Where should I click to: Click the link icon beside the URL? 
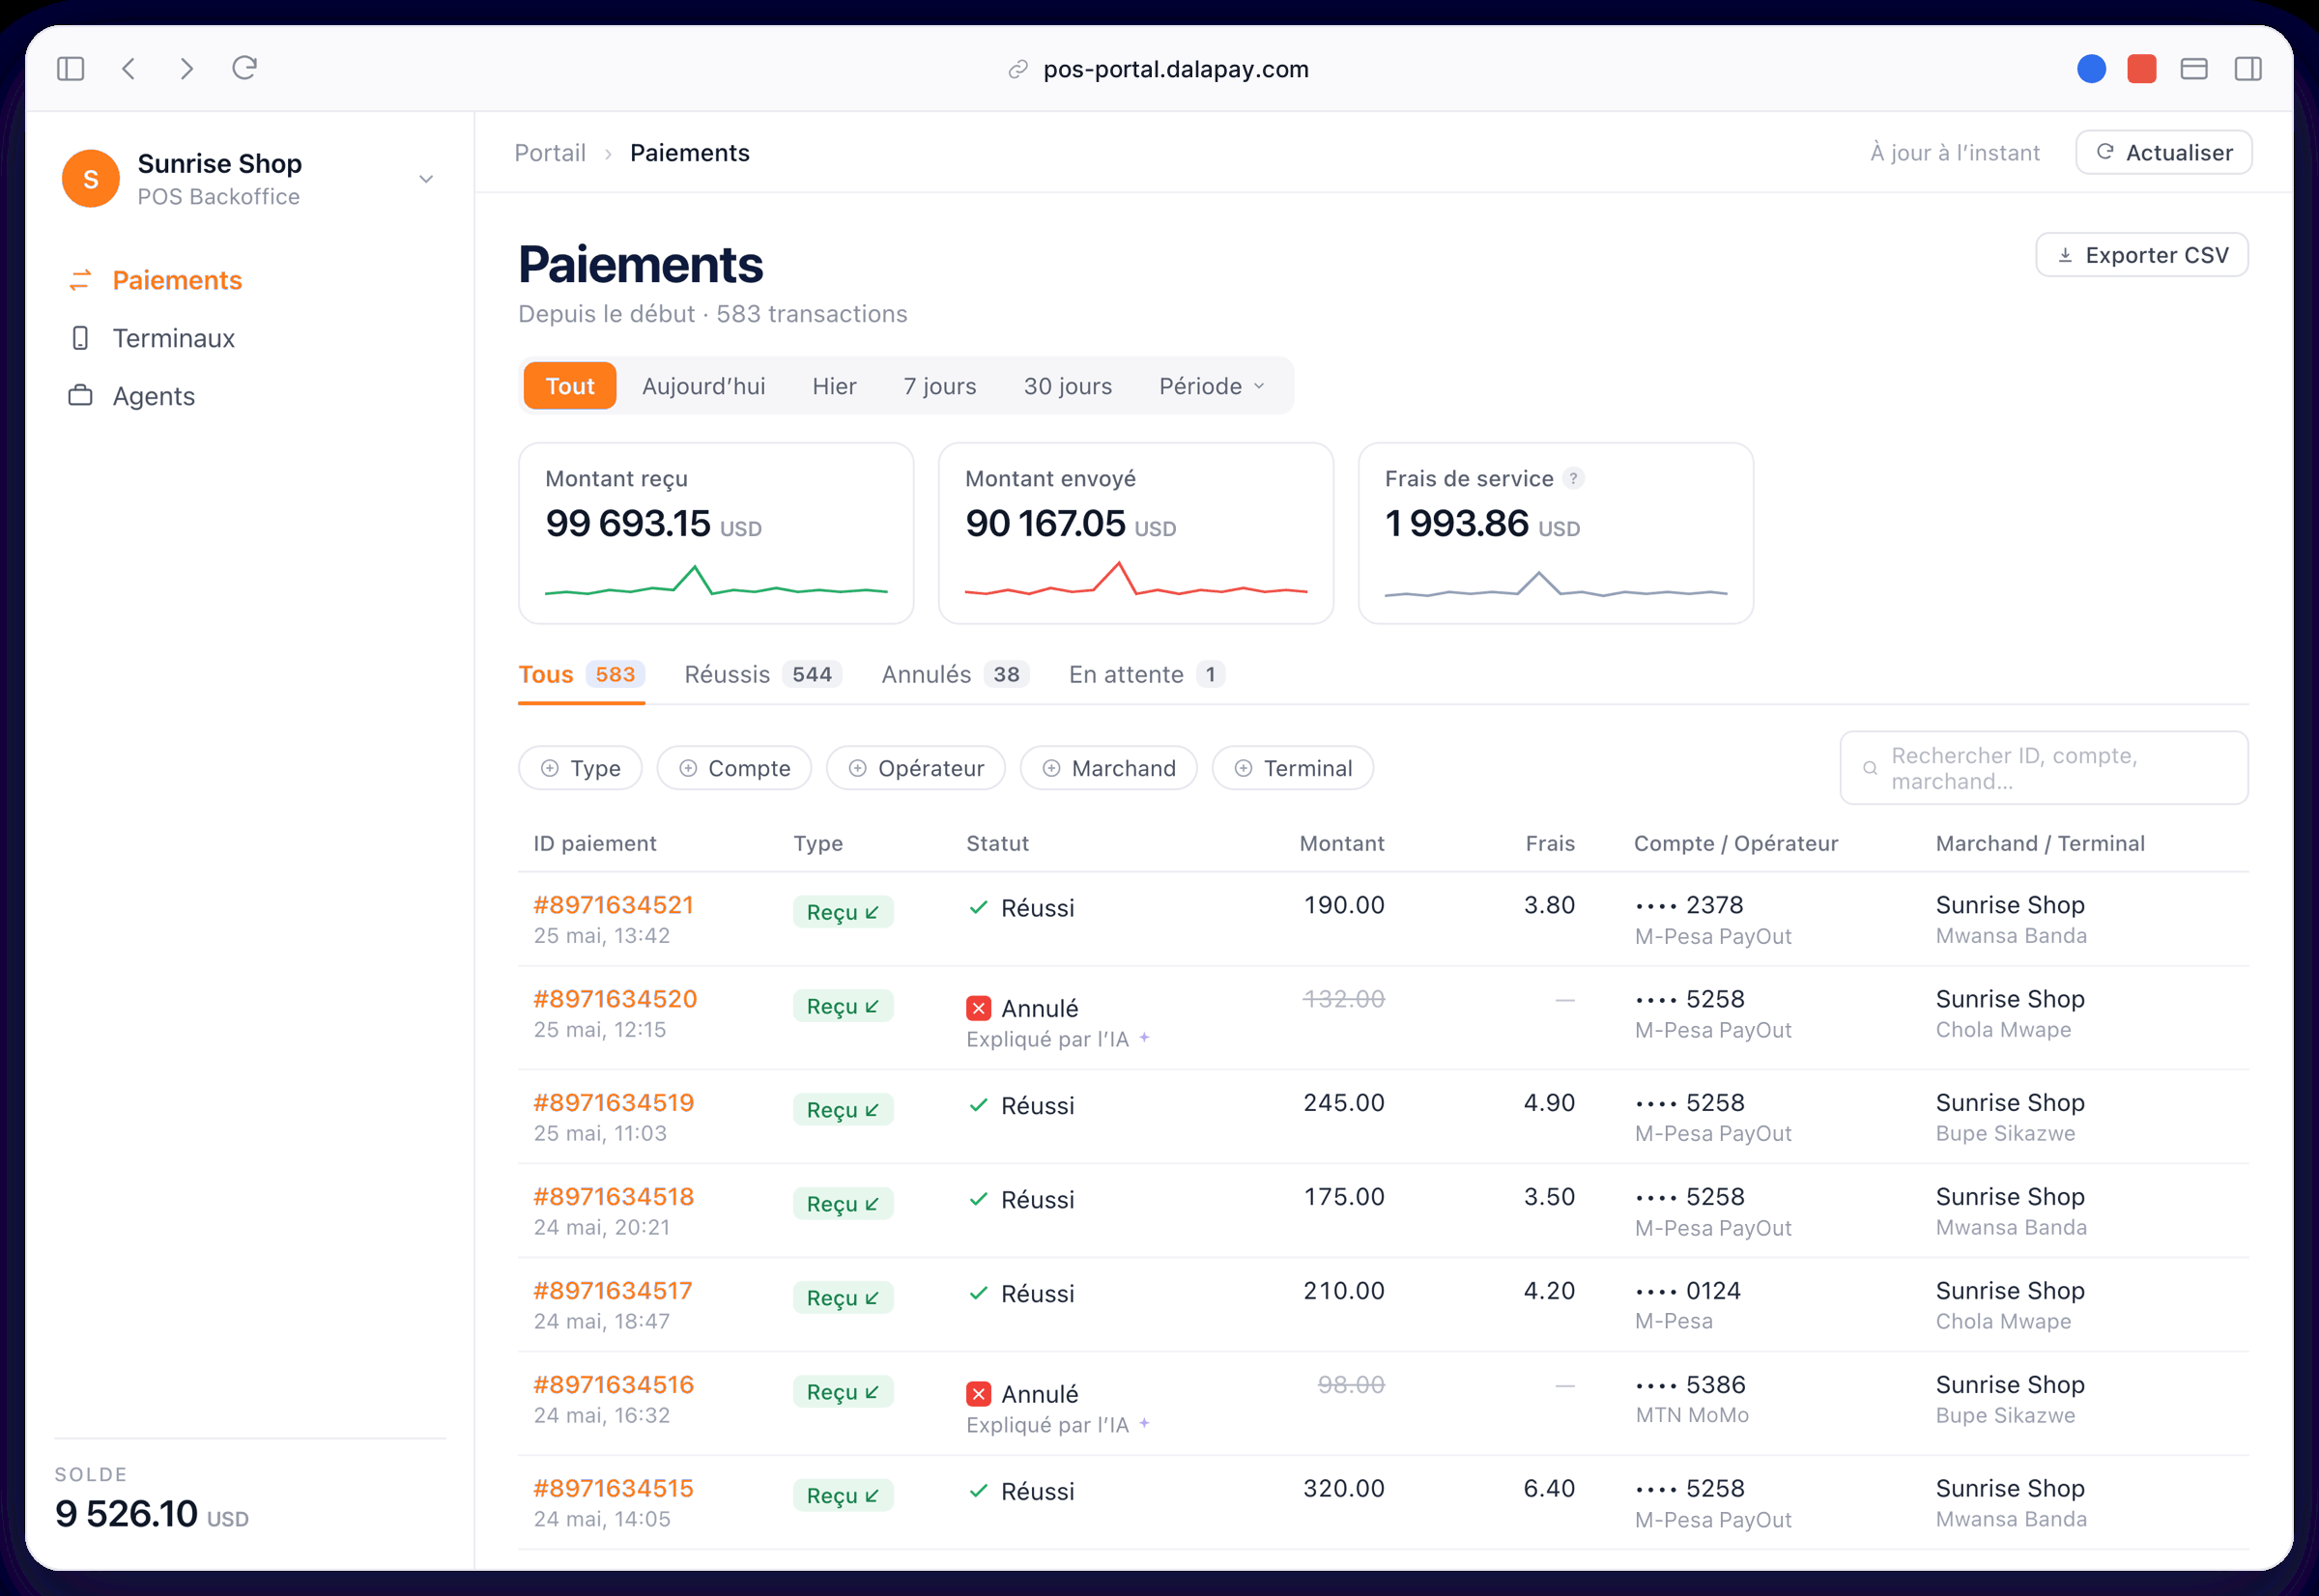tap(1018, 69)
